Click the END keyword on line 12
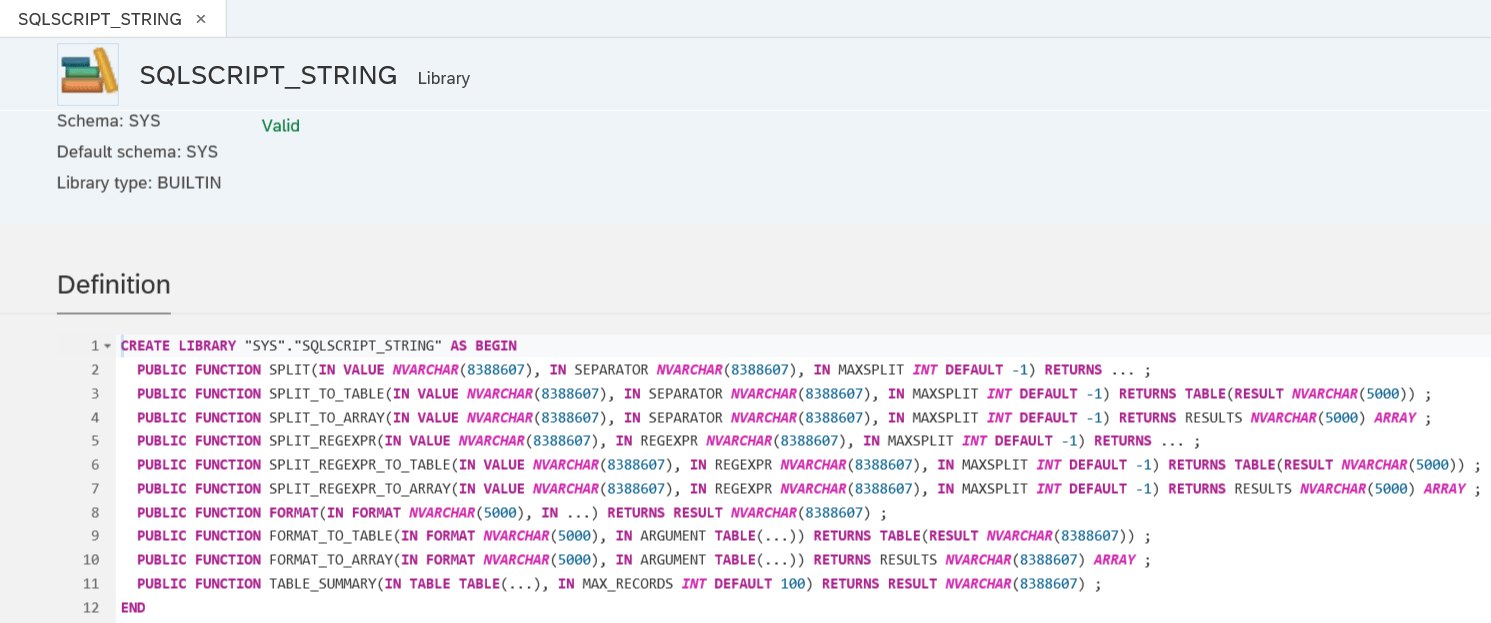Screen dimensions: 1491x623 [134, 607]
